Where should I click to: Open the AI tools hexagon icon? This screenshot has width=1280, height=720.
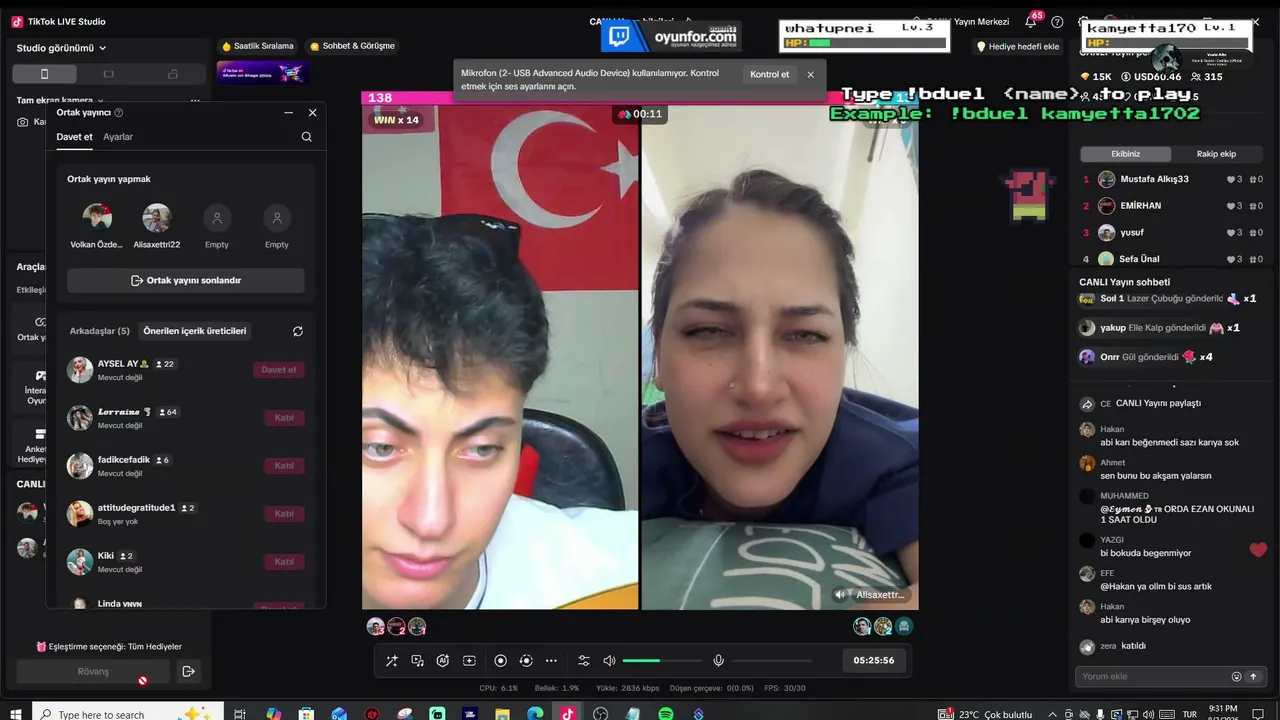tap(443, 661)
